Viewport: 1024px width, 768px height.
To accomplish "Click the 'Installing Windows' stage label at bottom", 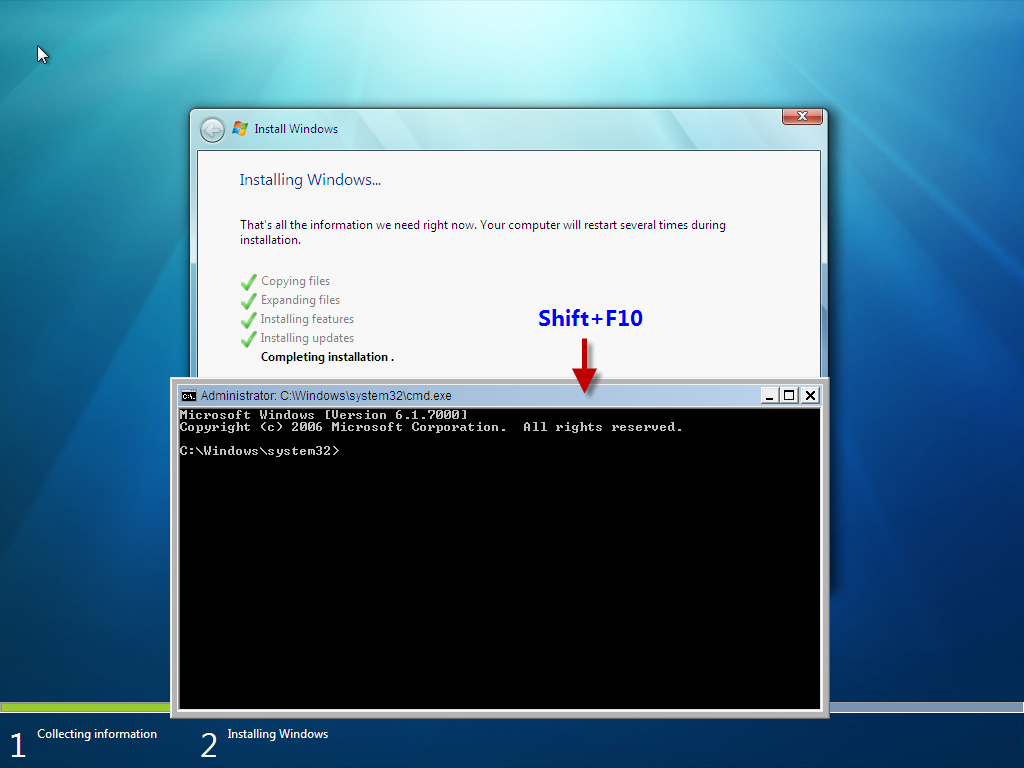I will coord(278,734).
